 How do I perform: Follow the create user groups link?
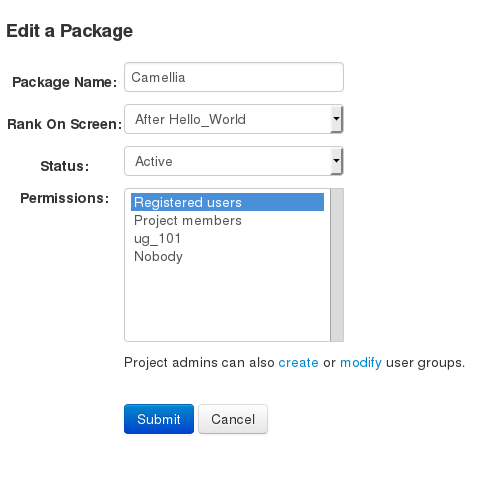(298, 362)
